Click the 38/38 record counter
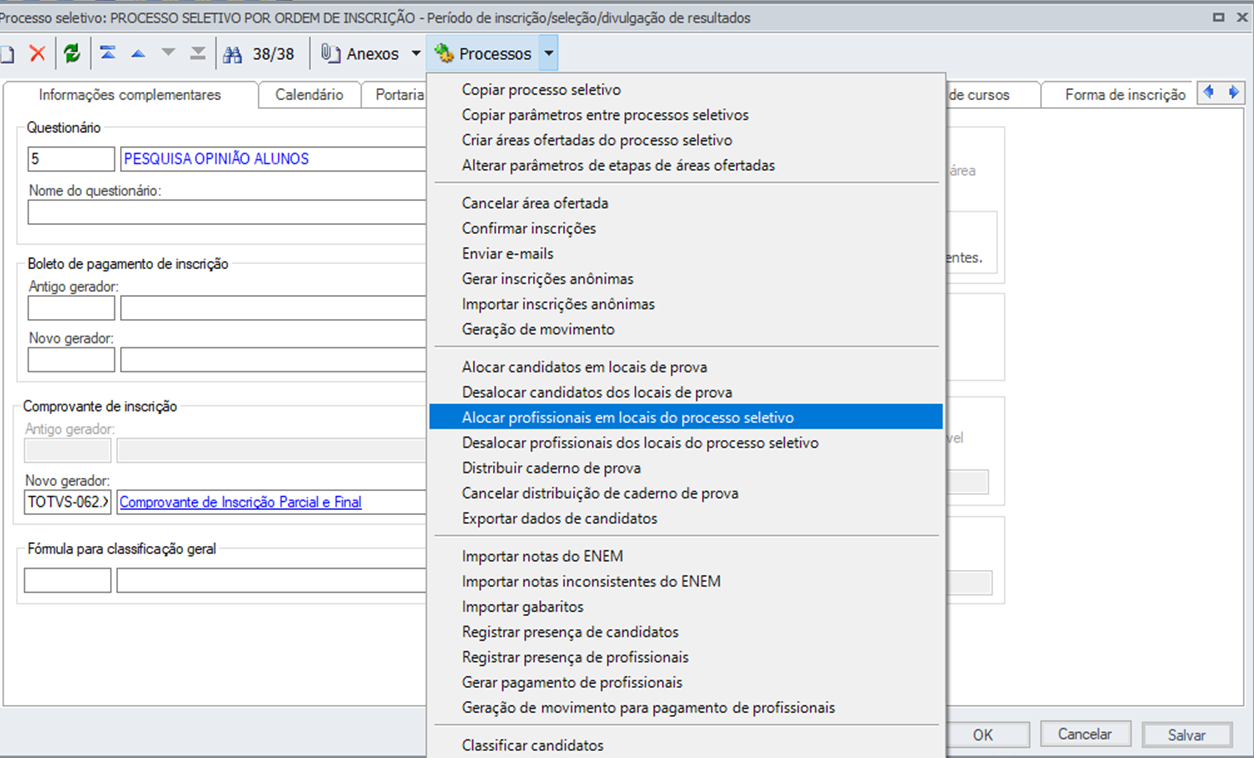The width and height of the screenshot is (1254, 758). coord(273,54)
